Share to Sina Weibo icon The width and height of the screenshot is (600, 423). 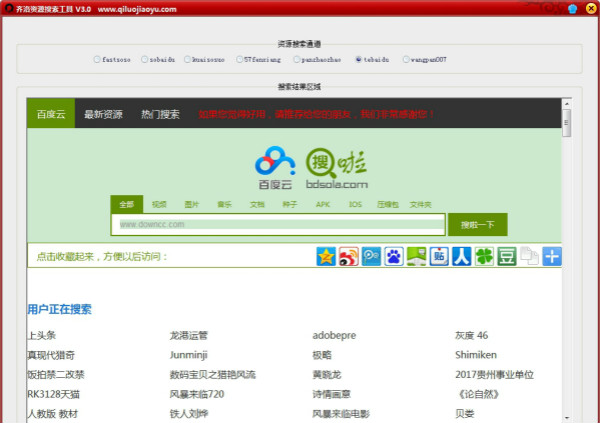click(x=349, y=256)
